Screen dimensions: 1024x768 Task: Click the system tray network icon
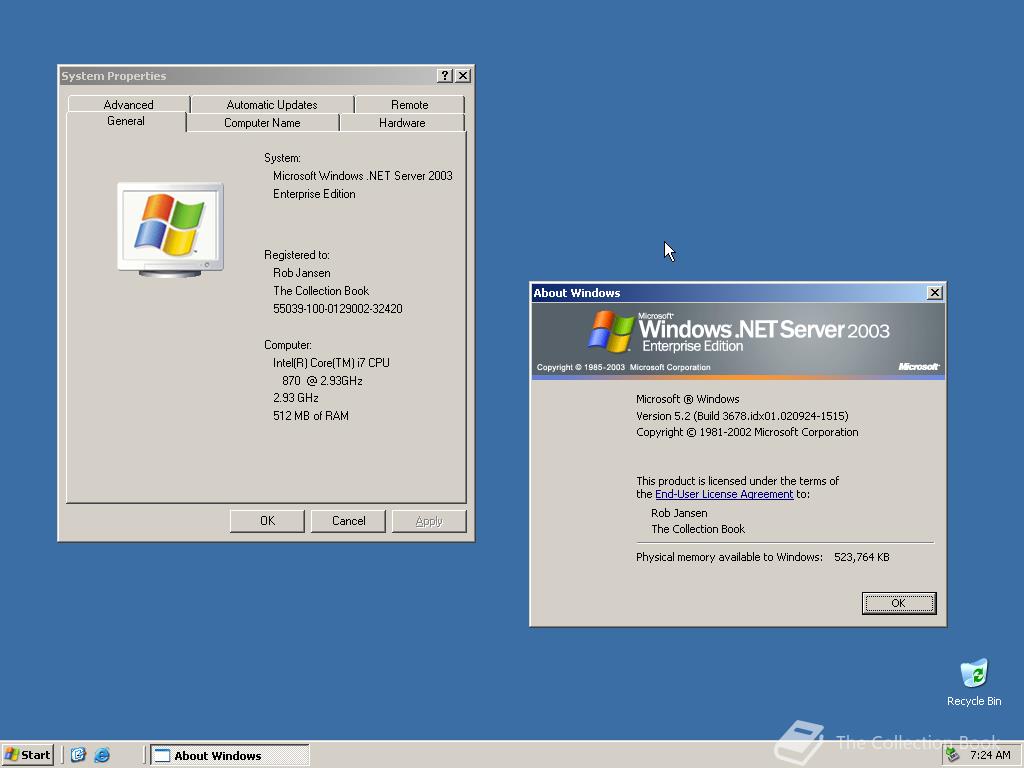[x=953, y=755]
